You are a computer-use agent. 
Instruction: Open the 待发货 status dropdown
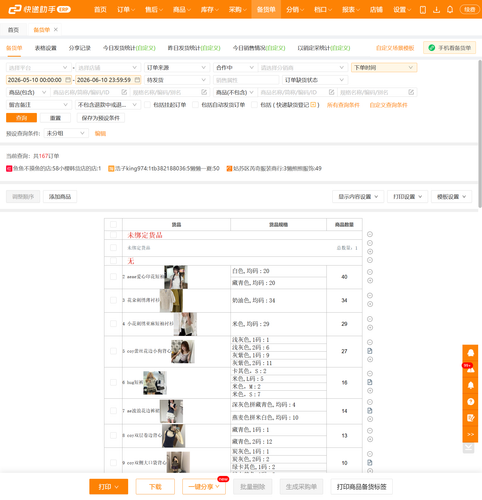tap(177, 80)
